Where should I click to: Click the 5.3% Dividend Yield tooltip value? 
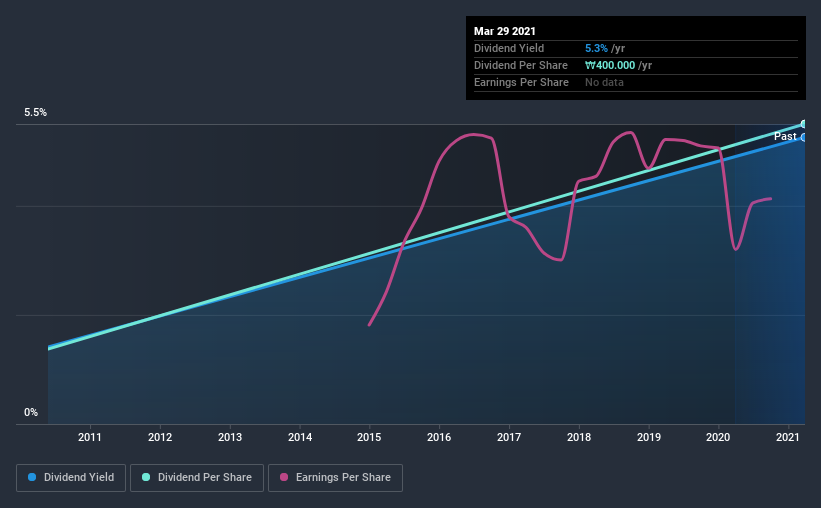click(x=596, y=48)
